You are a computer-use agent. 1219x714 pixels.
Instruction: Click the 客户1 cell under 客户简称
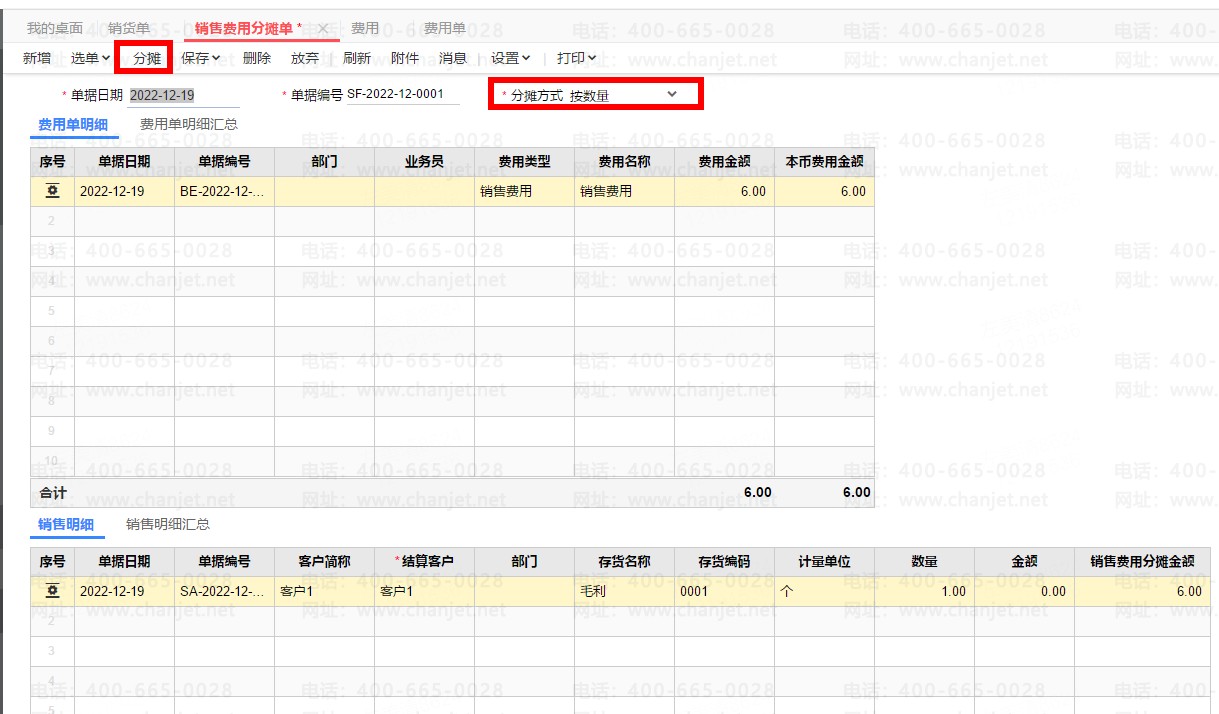point(324,591)
